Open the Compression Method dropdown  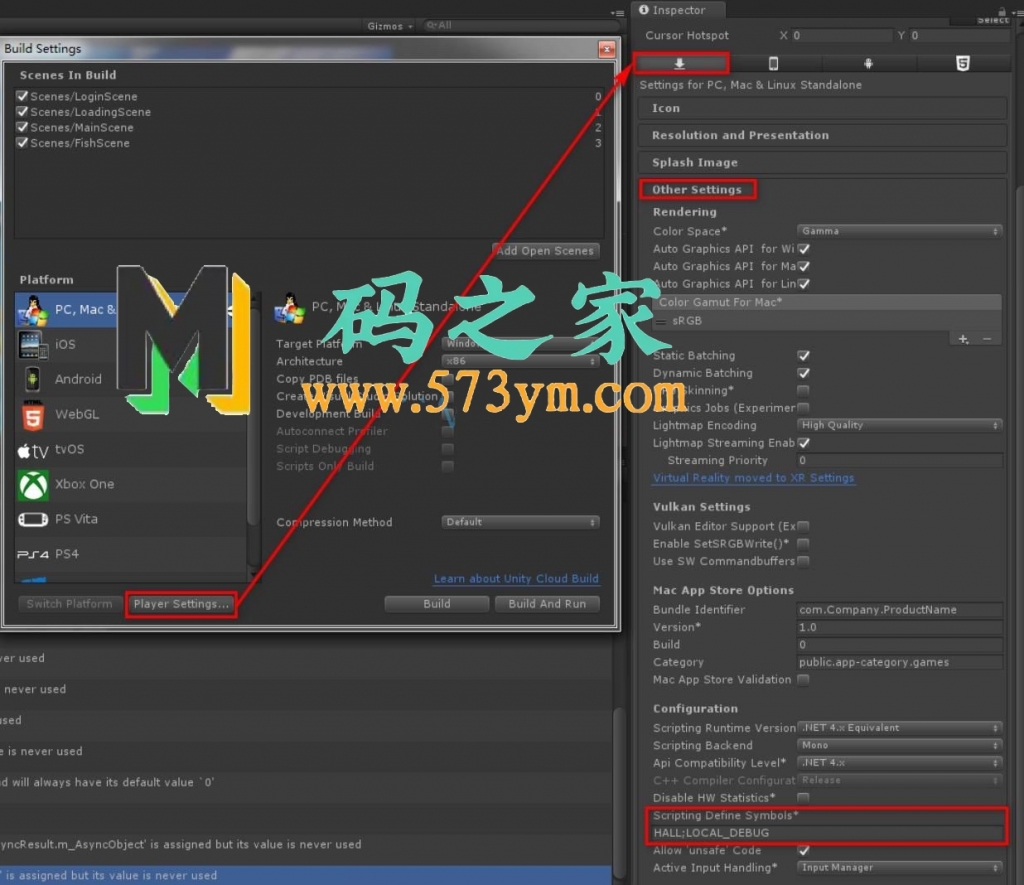pos(520,523)
